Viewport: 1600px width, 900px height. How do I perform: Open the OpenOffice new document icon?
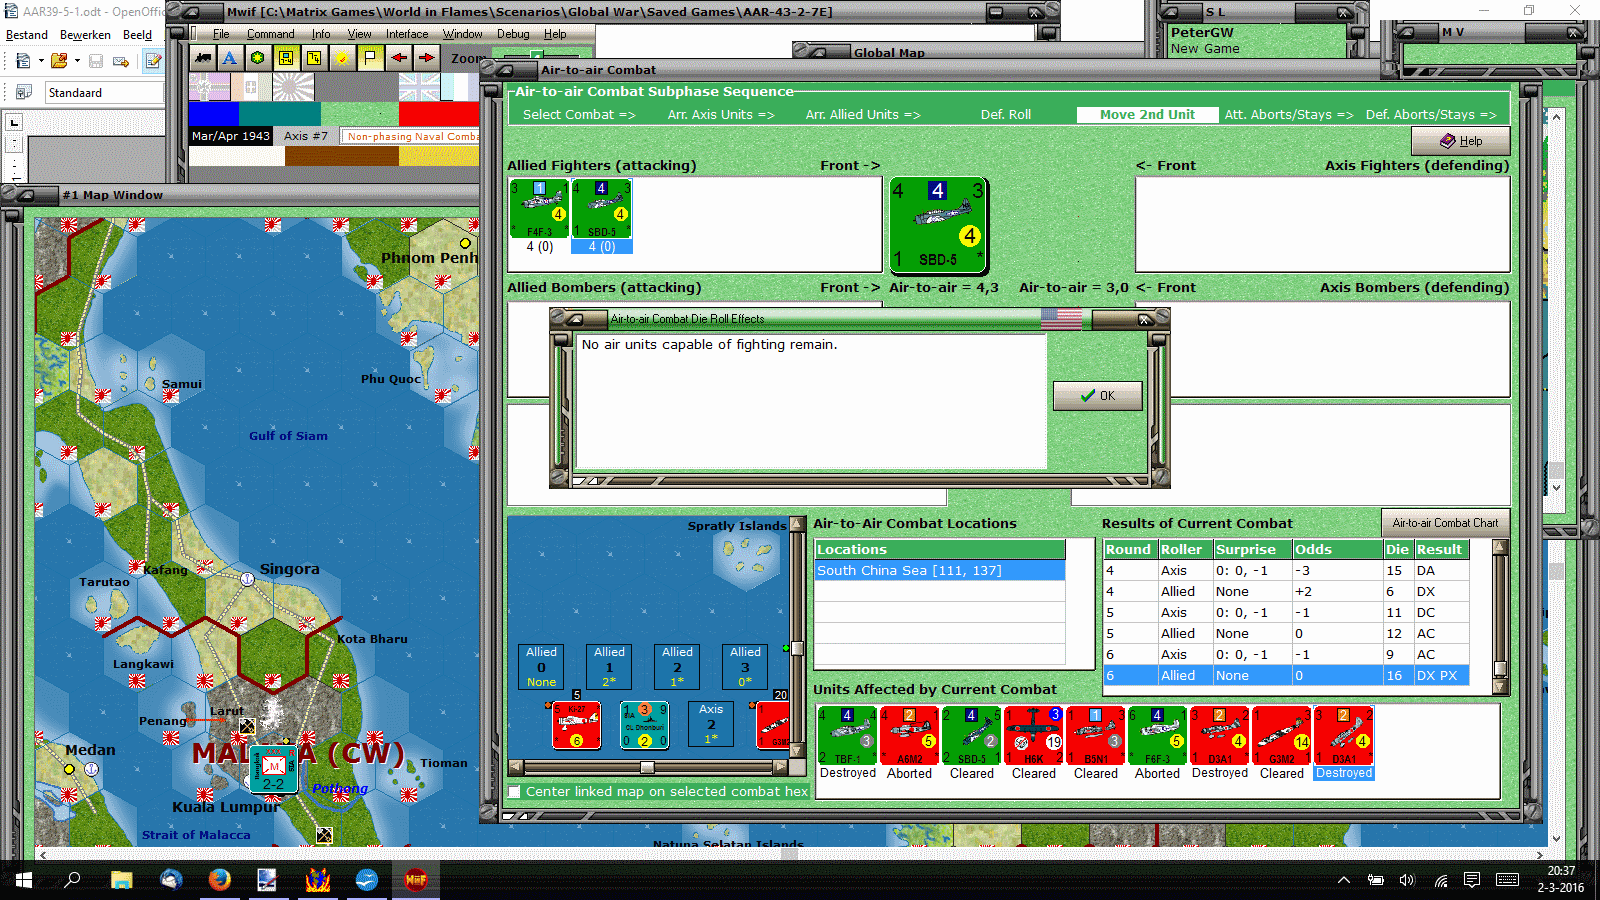coord(24,61)
